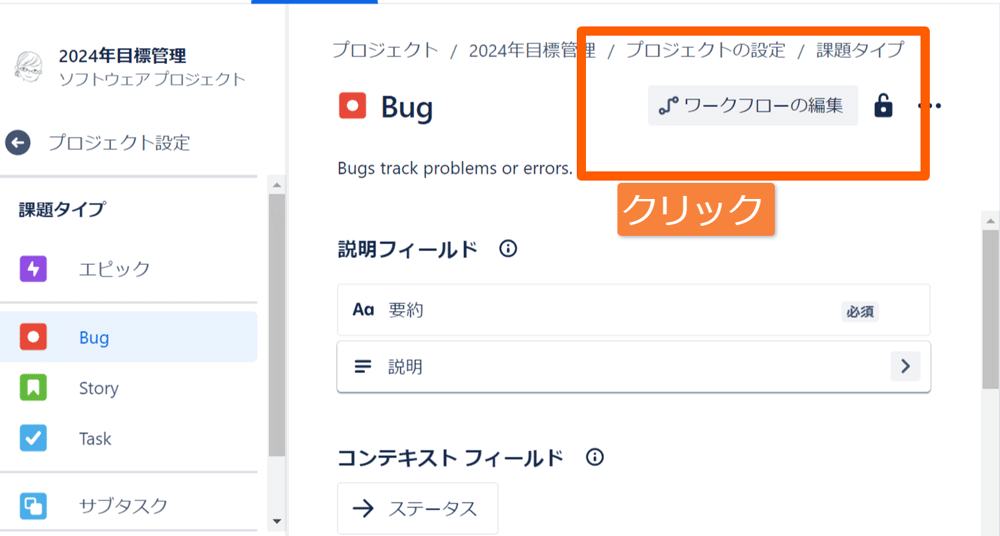Viewport: 1000px width, 536px height.
Task: Click the project avatar for 2024年目標管理
Action: coord(28,66)
